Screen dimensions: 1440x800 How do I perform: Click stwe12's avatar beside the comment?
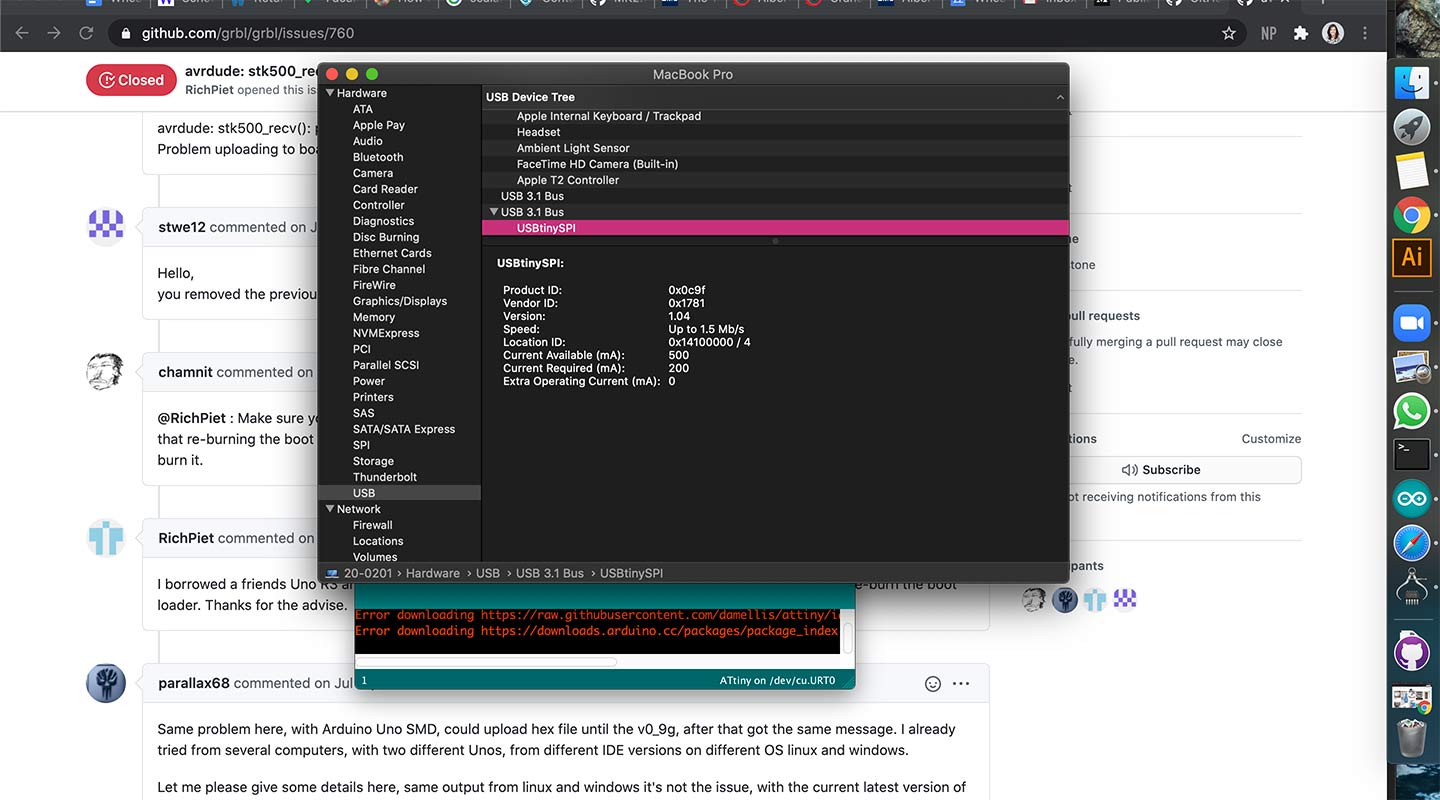click(x=106, y=227)
